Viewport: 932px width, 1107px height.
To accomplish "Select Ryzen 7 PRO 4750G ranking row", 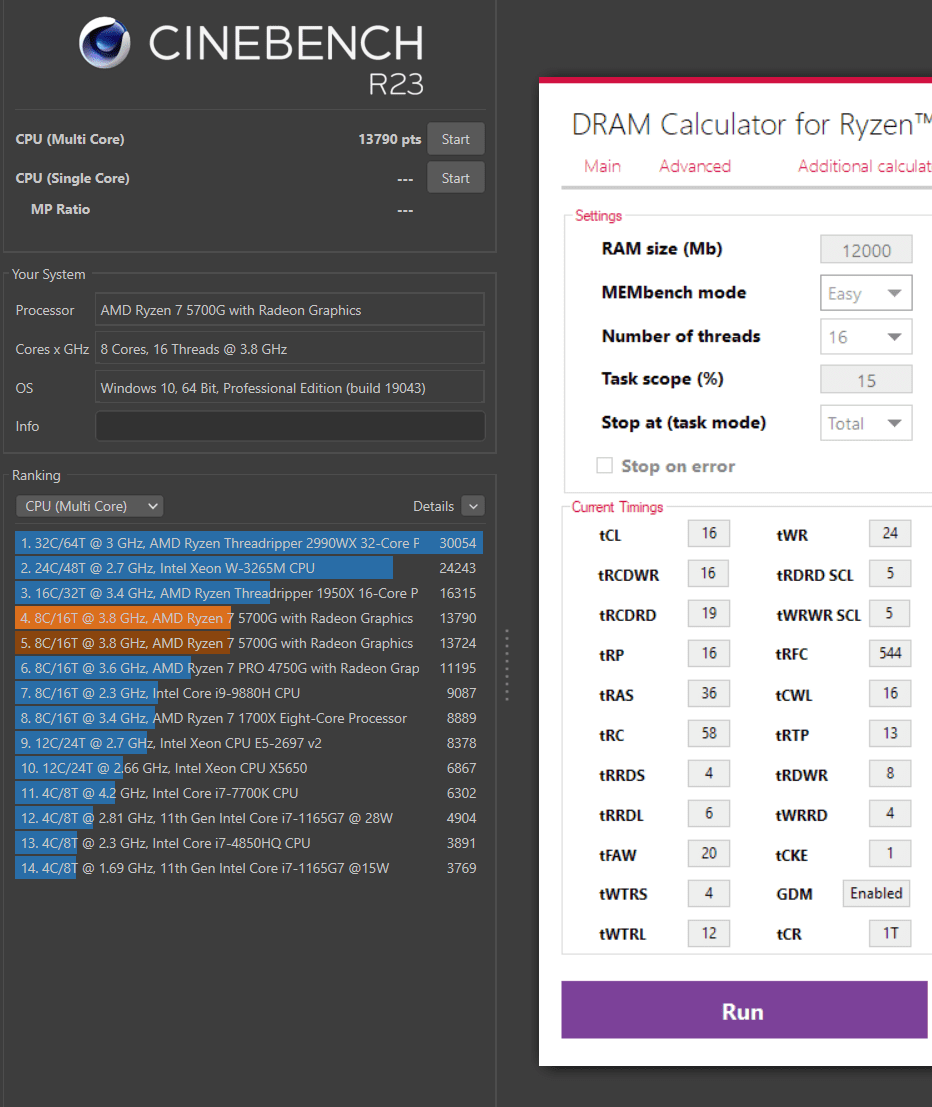I will tap(249, 668).
